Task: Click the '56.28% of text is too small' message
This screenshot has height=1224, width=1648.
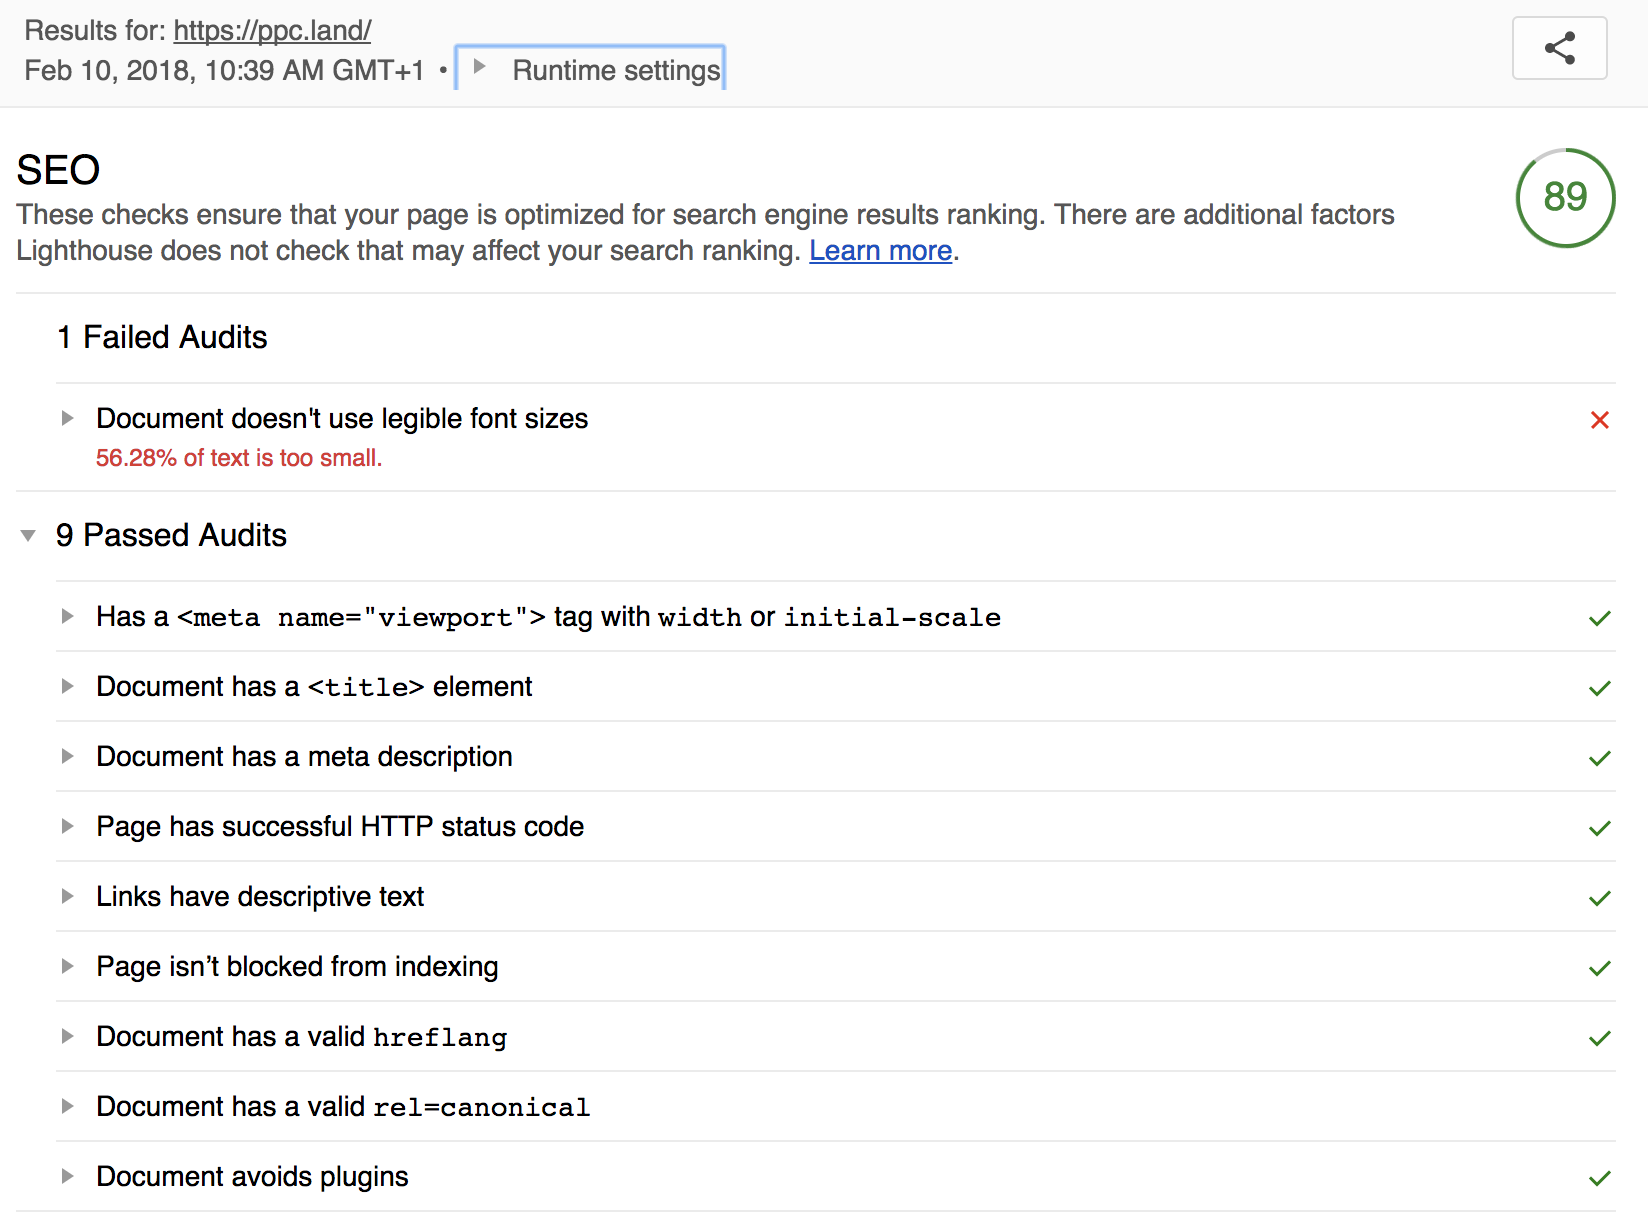Action: pos(239,458)
